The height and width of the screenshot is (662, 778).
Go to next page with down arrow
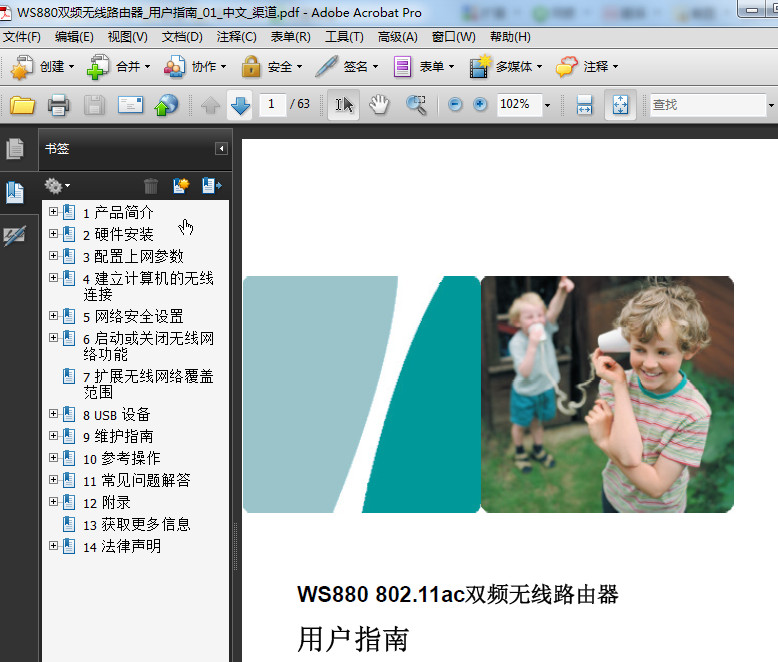tap(240, 105)
